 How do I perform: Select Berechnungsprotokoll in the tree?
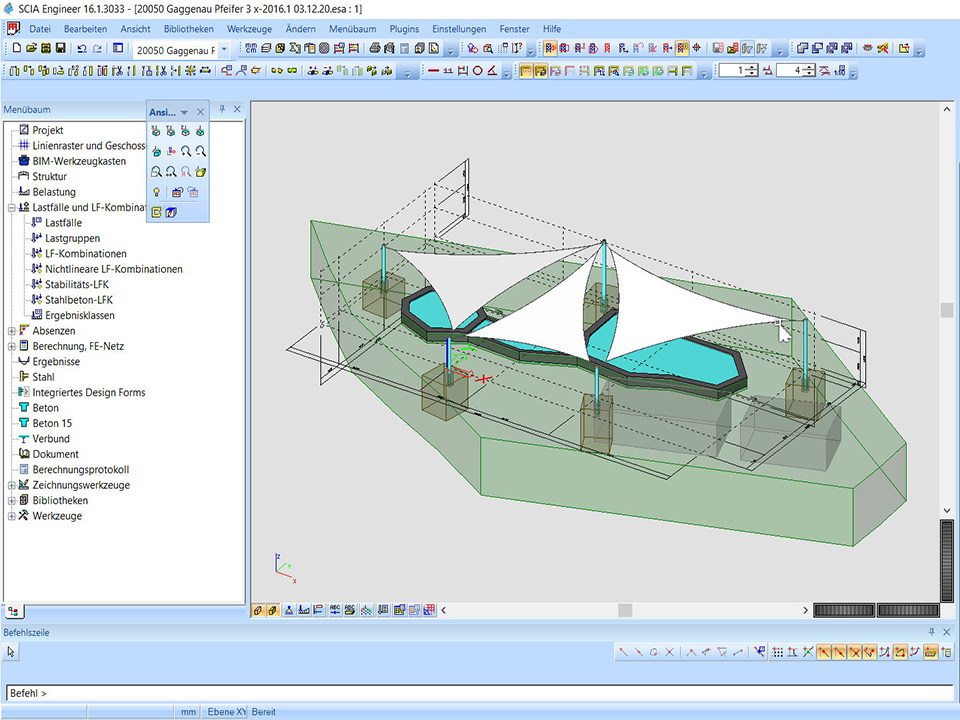[x=80, y=470]
